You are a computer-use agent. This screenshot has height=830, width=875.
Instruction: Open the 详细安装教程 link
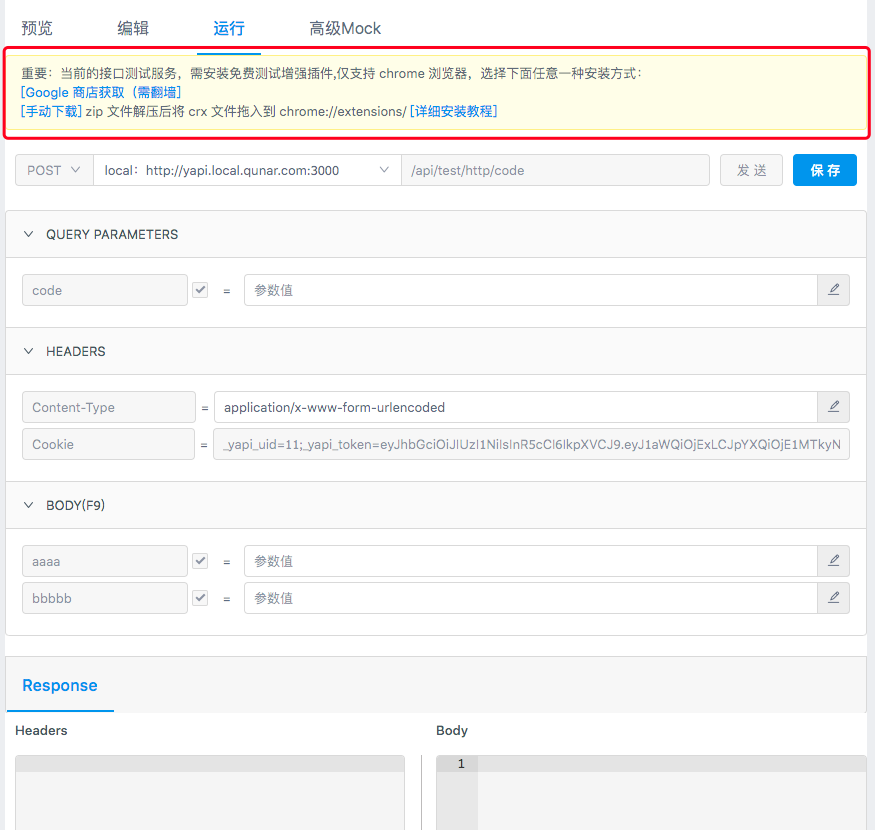pos(453,111)
